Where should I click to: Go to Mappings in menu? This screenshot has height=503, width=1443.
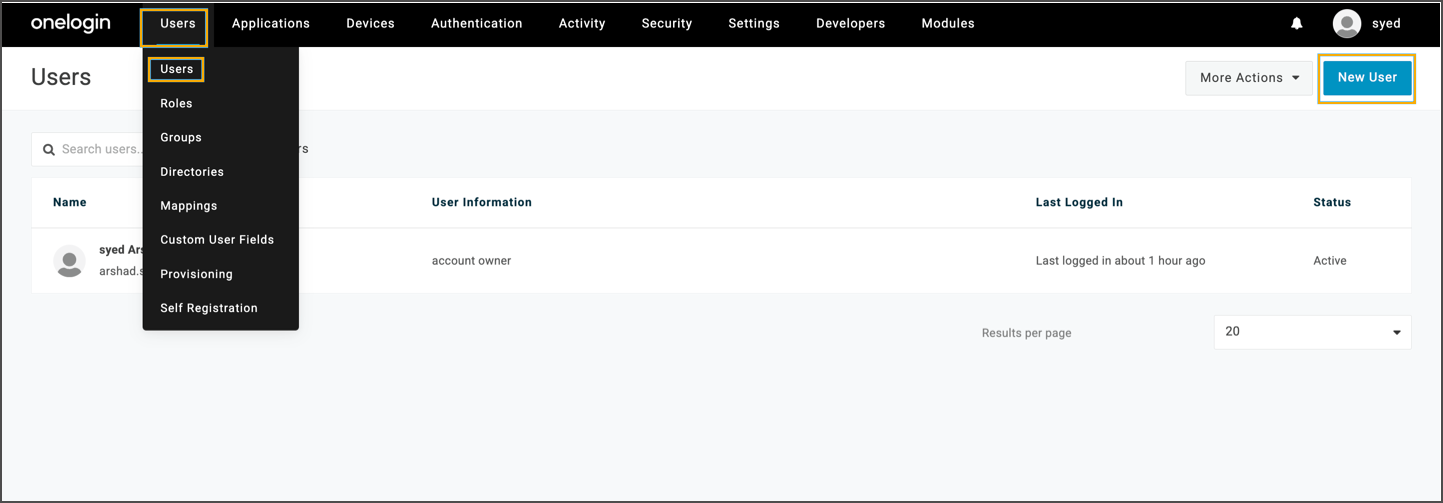coord(188,206)
